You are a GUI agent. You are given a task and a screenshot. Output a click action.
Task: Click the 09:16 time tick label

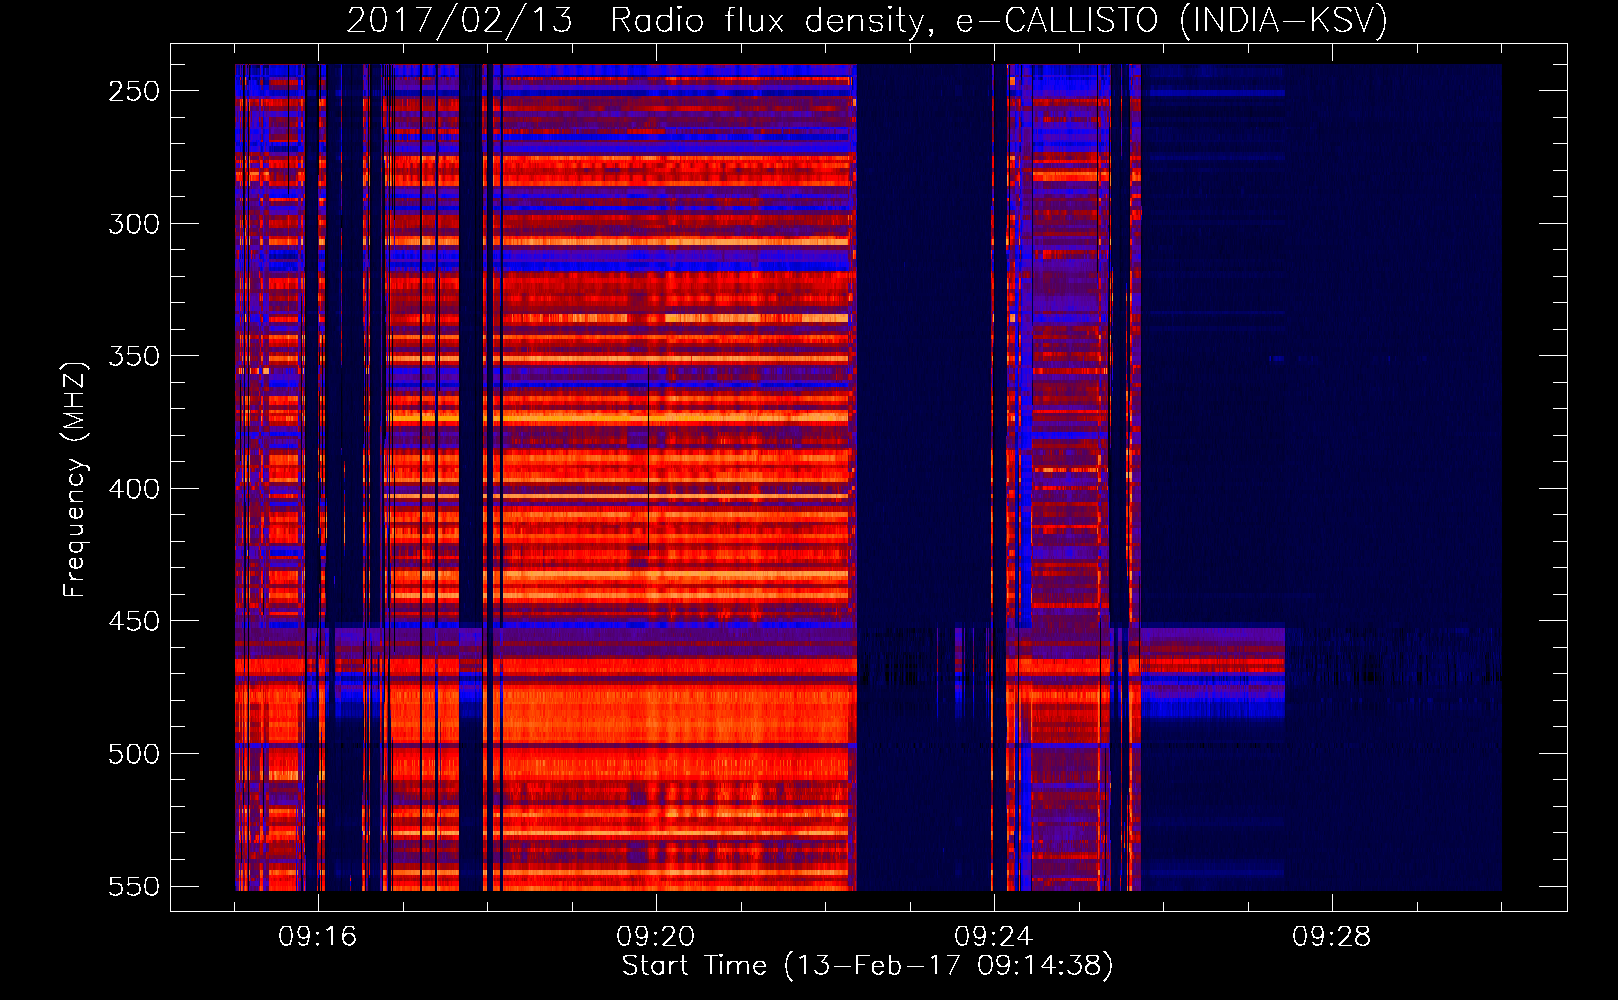coord(318,937)
